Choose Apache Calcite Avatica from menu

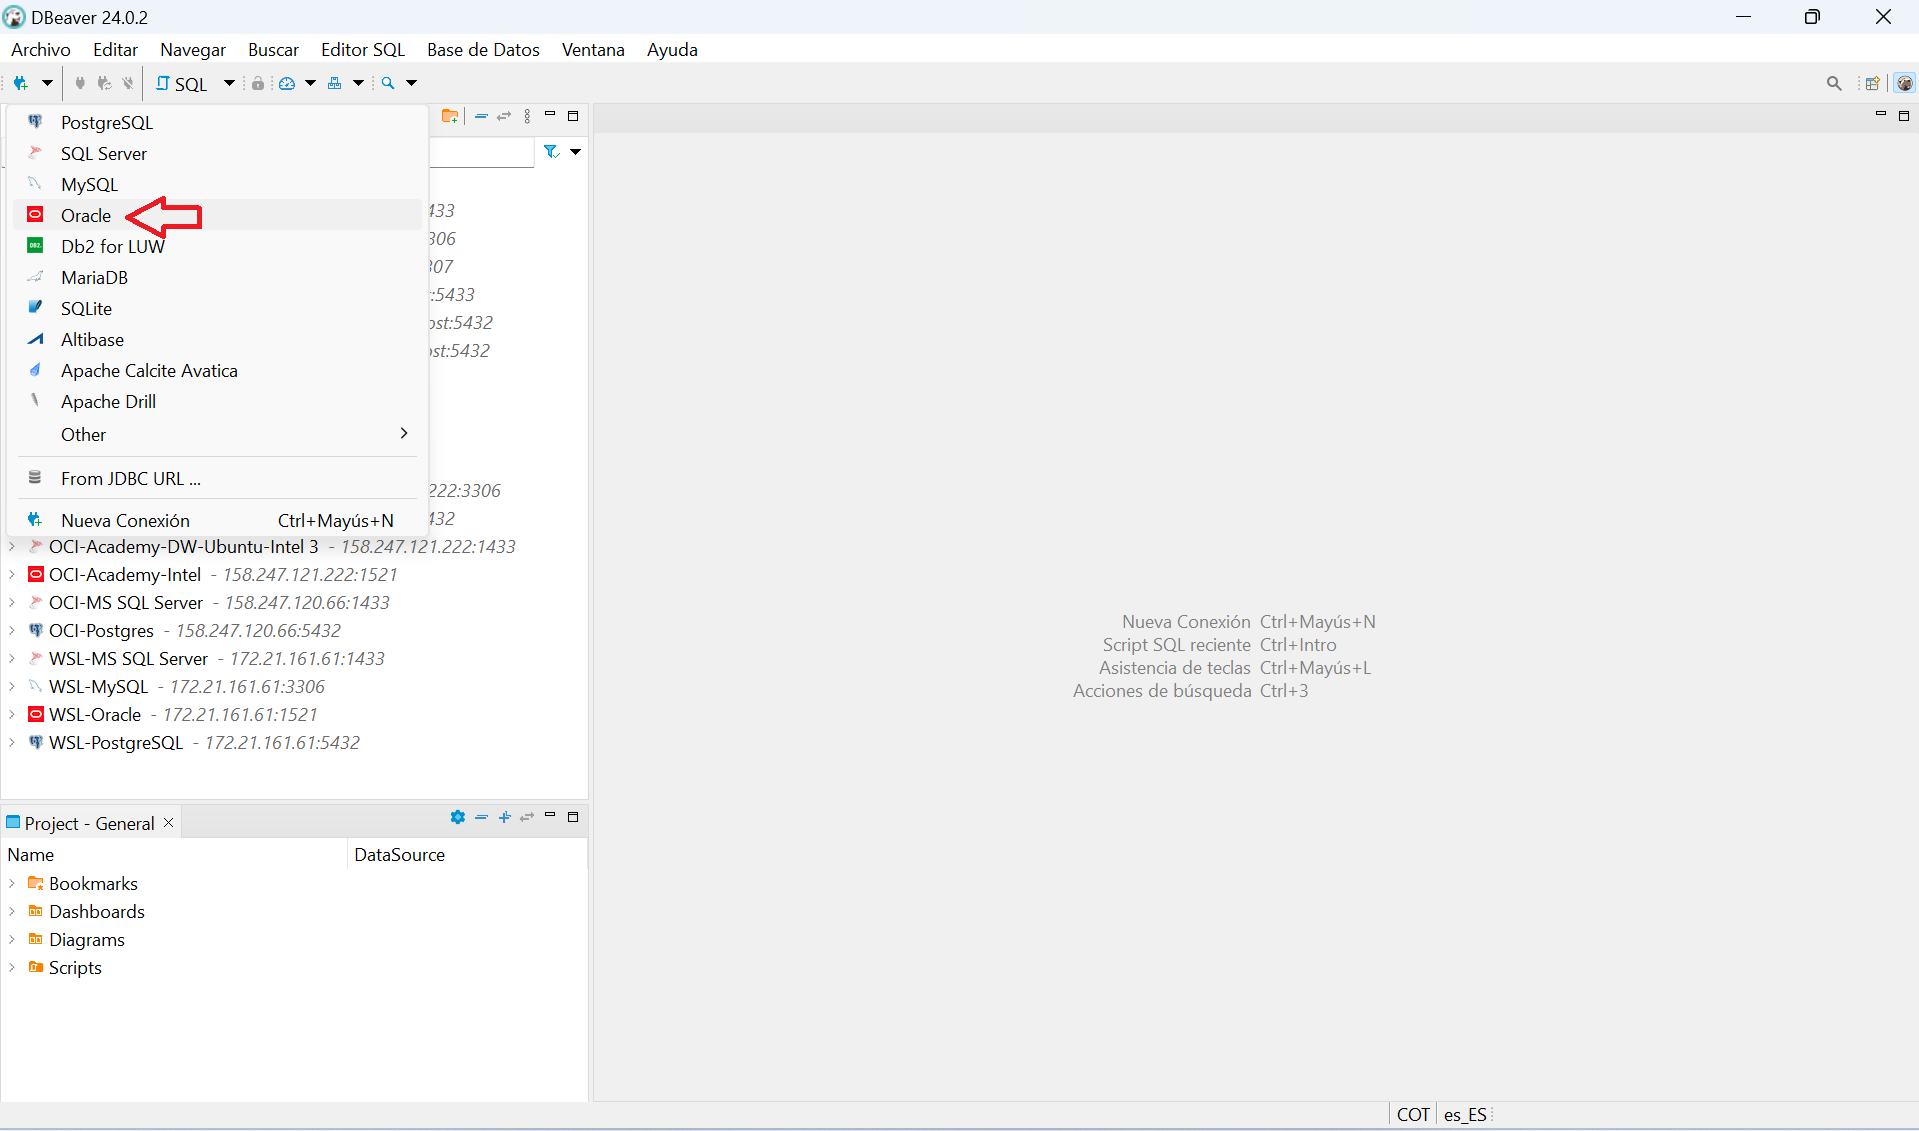(x=217, y=370)
